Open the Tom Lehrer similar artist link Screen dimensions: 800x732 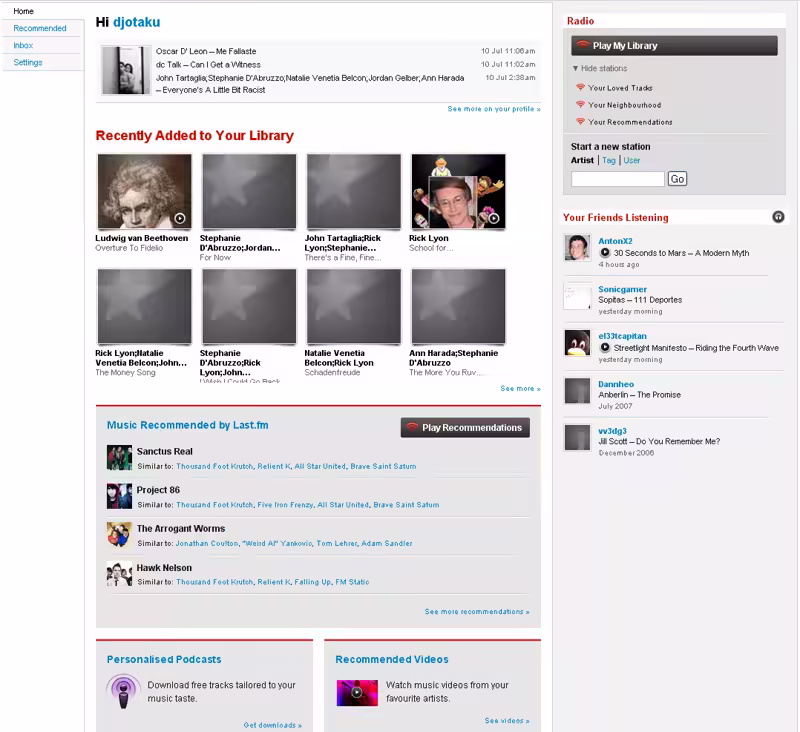(x=337, y=543)
